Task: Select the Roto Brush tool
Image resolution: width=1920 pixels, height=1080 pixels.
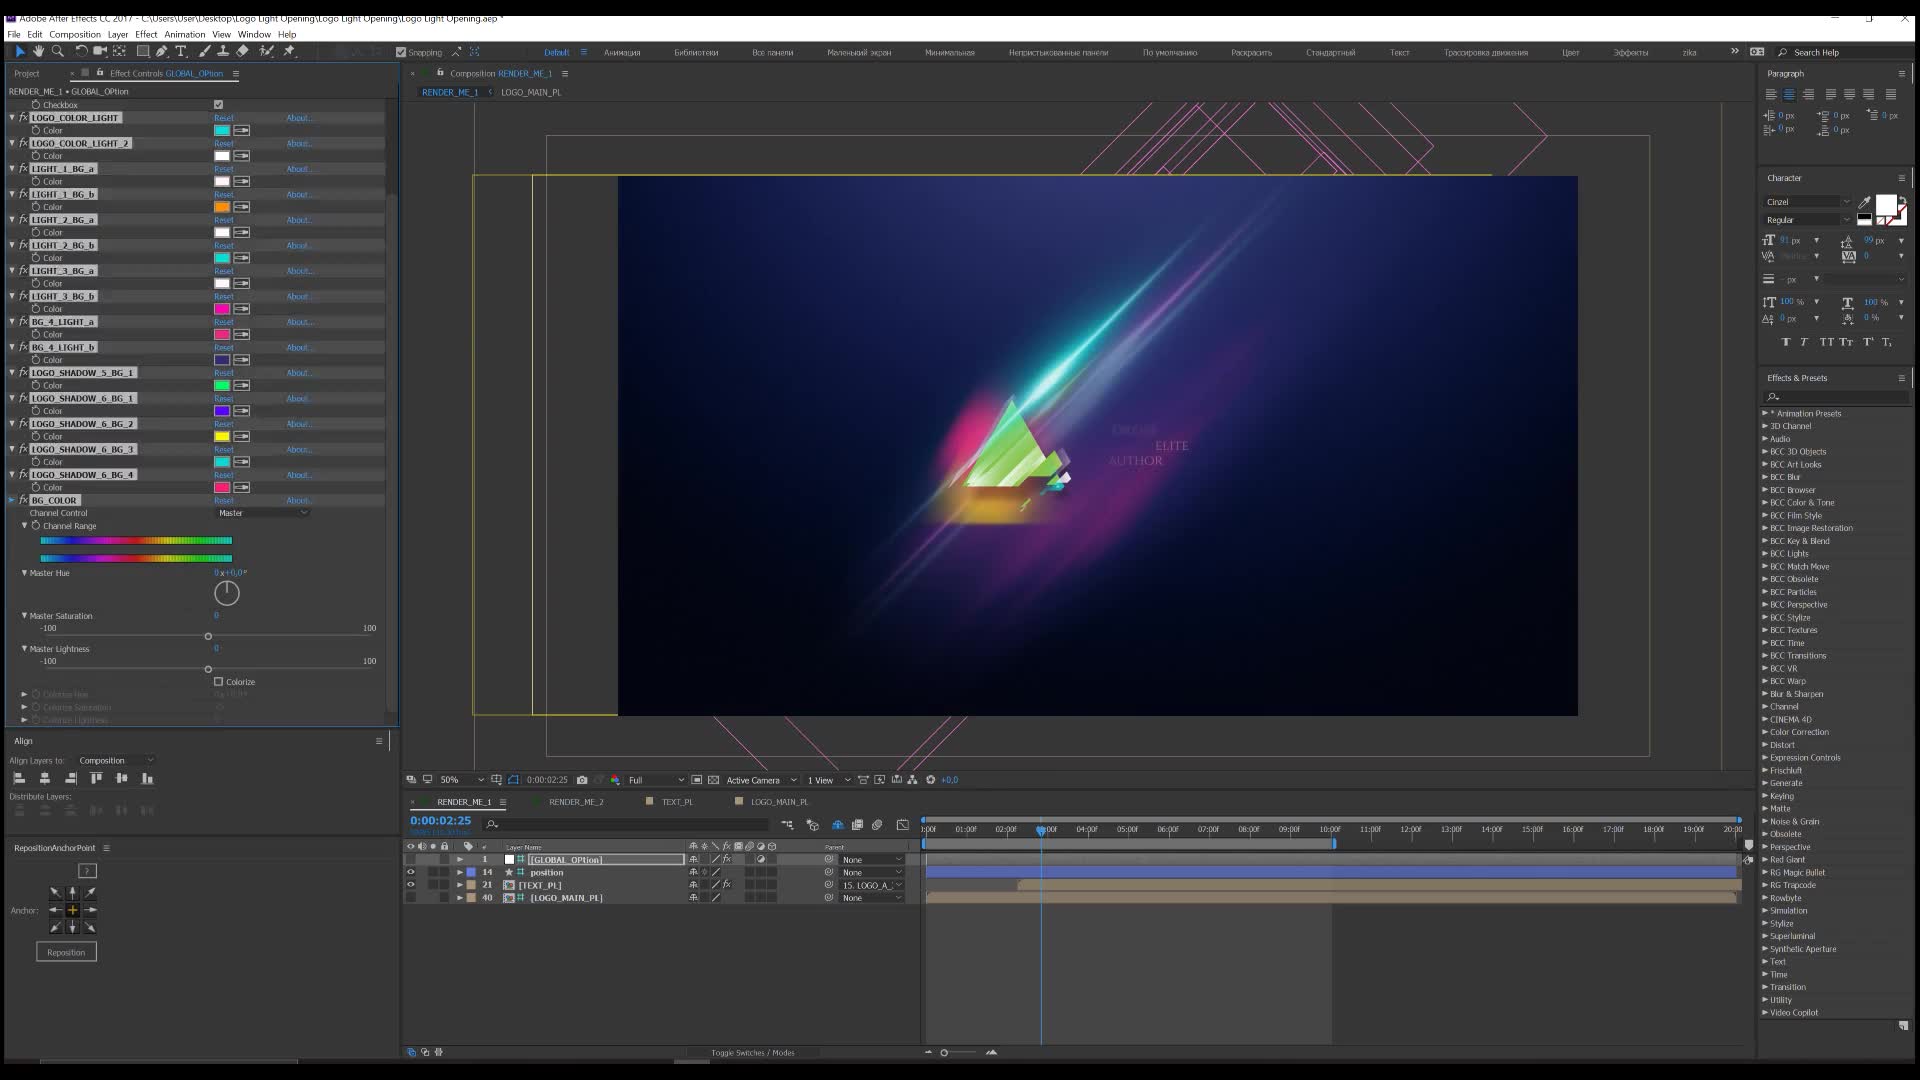Action: pos(266,51)
